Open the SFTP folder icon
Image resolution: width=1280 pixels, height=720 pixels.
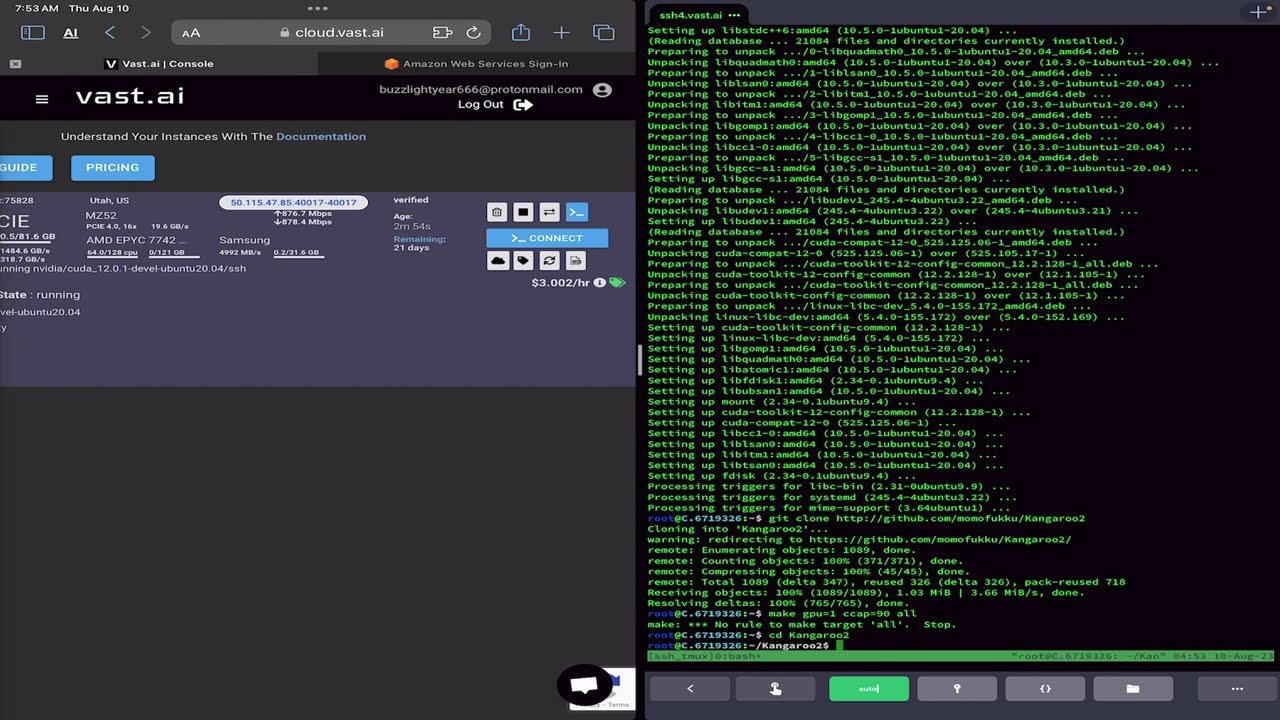[x=1133, y=688]
